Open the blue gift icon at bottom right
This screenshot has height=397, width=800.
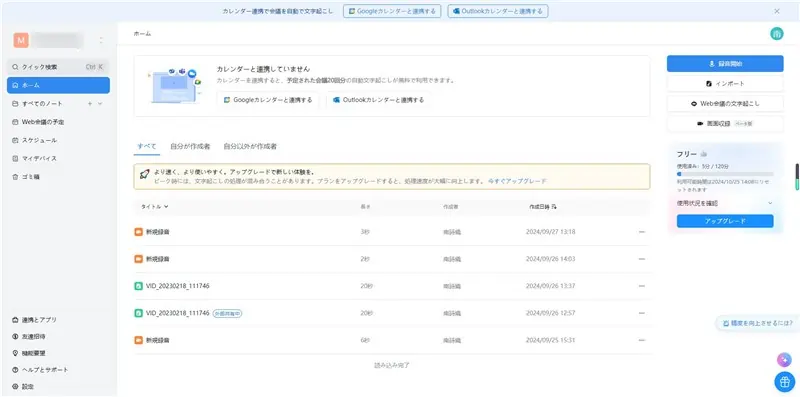coord(784,381)
